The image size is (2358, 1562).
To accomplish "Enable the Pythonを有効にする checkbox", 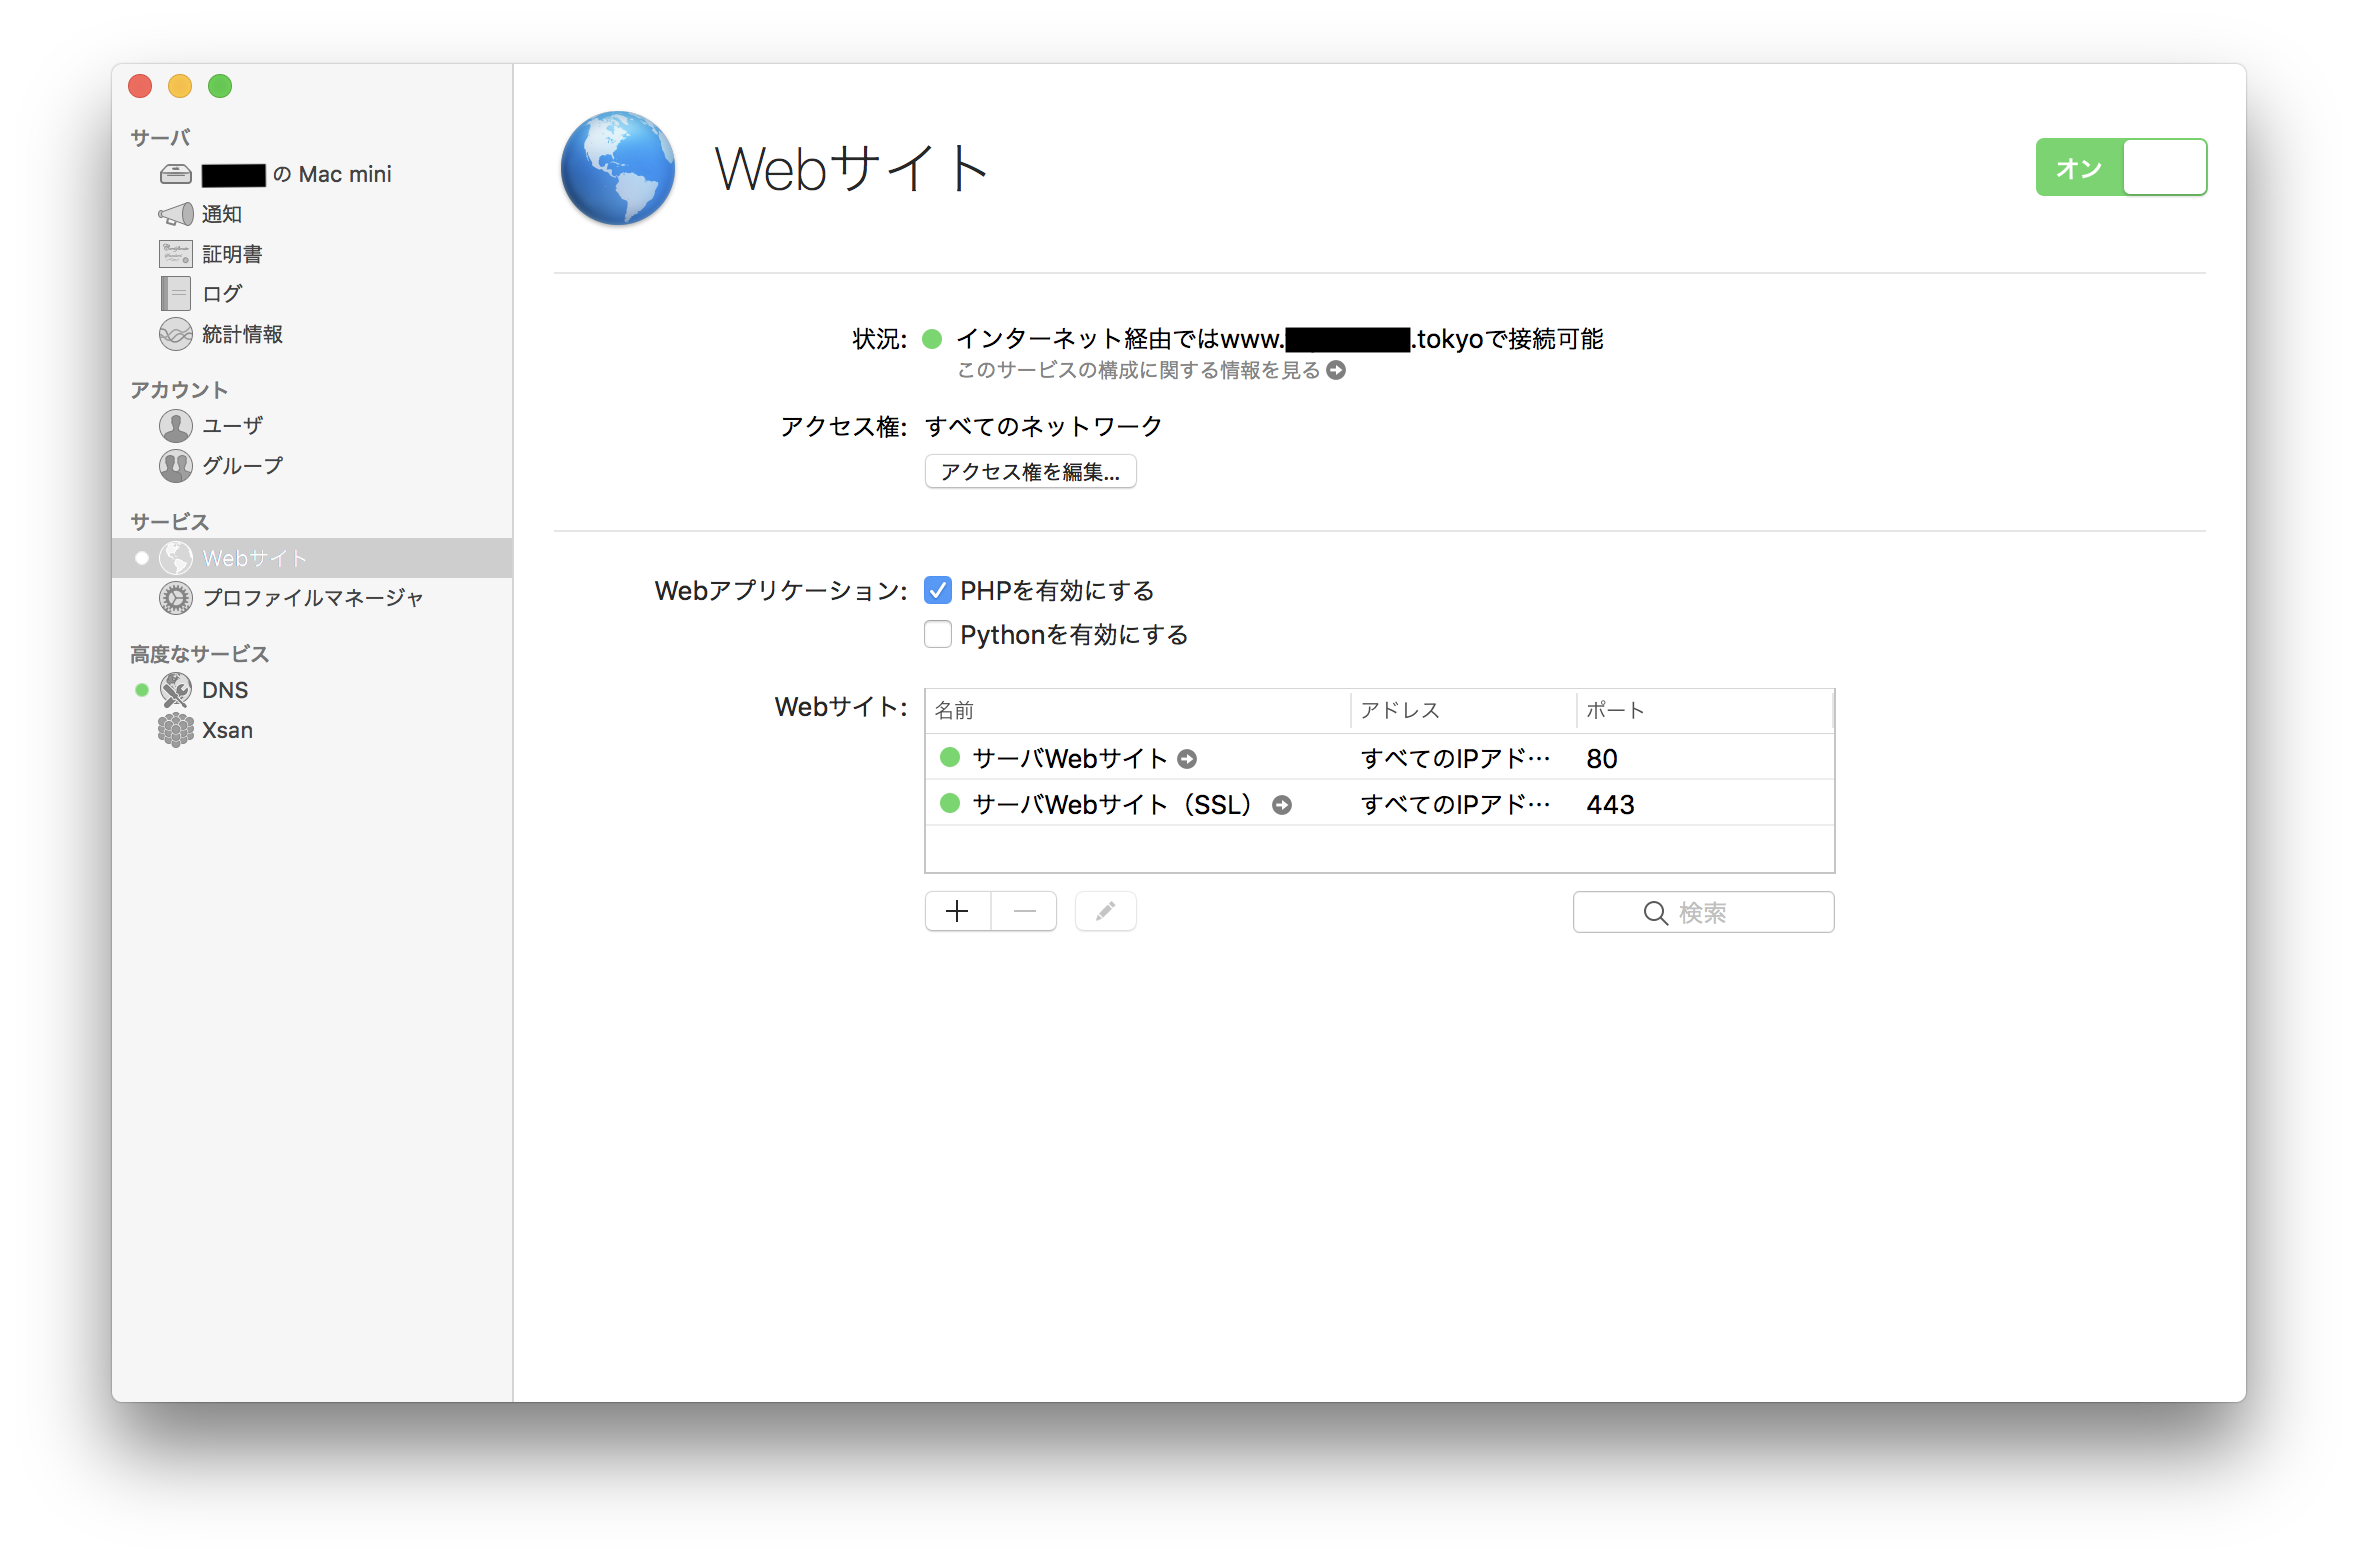I will click(x=937, y=634).
